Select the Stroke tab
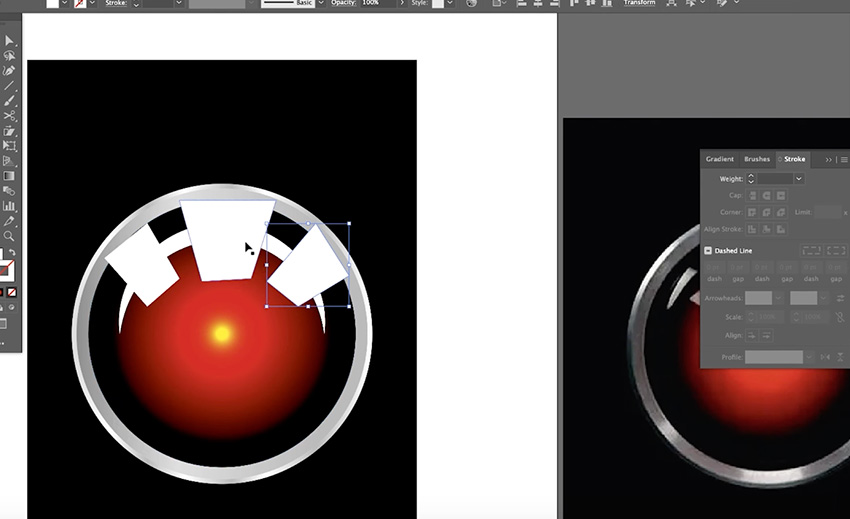The height and width of the screenshot is (519, 850). pyautogui.click(x=794, y=159)
